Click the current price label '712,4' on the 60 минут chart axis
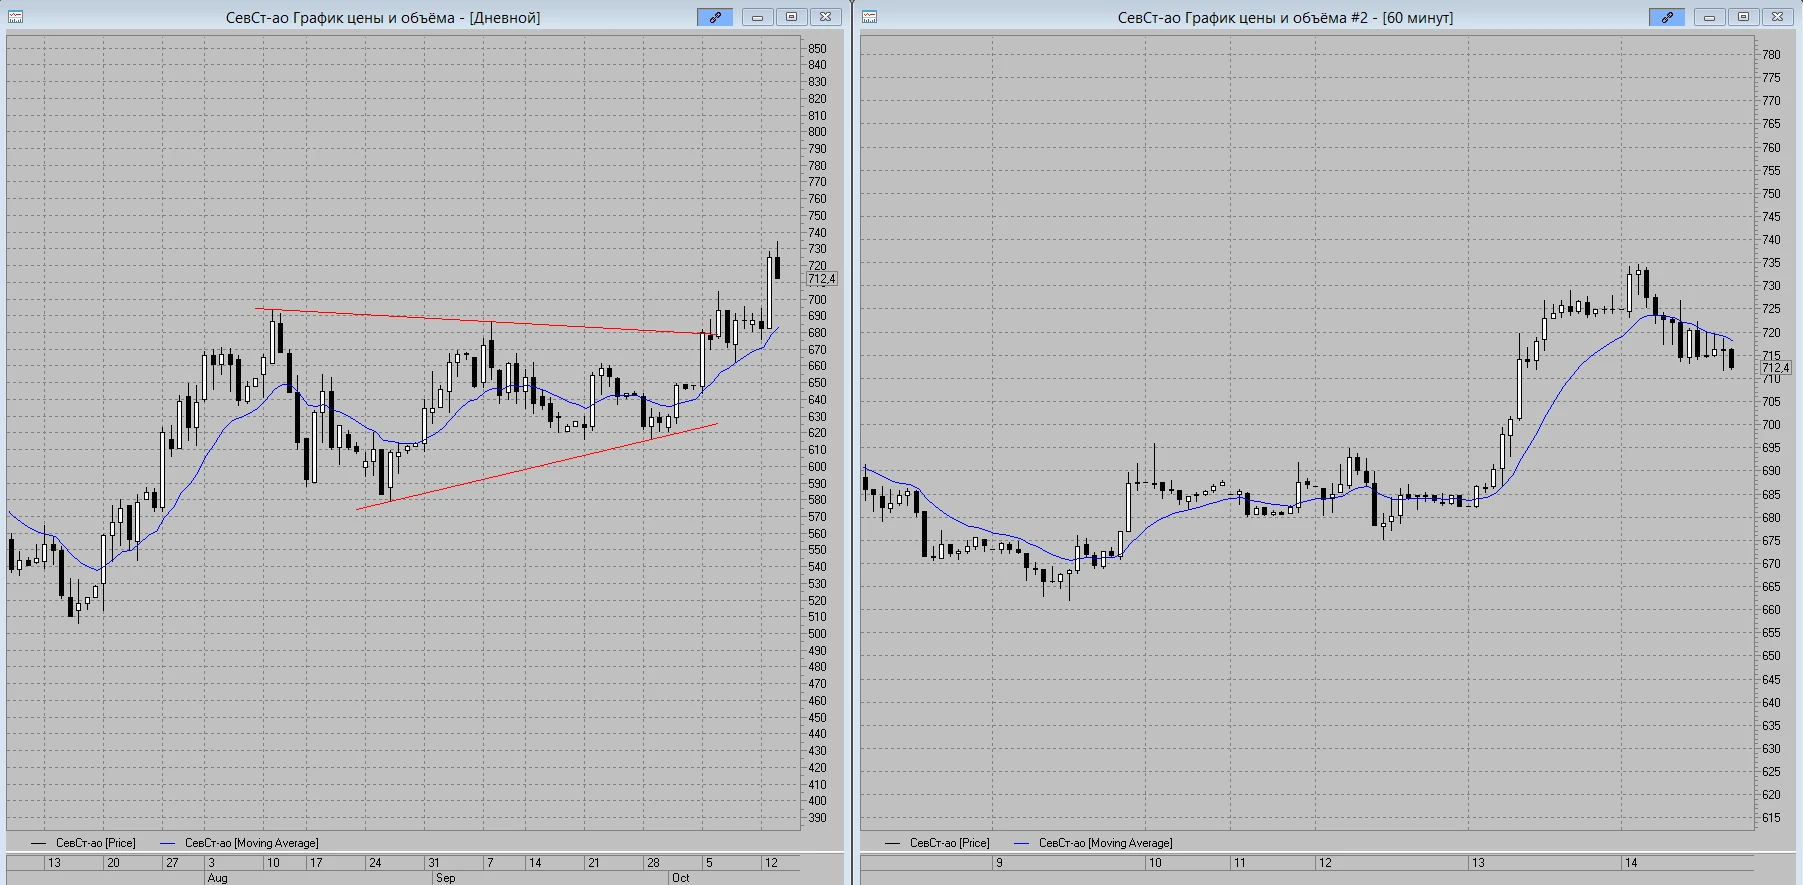1803x885 pixels. 1776,368
